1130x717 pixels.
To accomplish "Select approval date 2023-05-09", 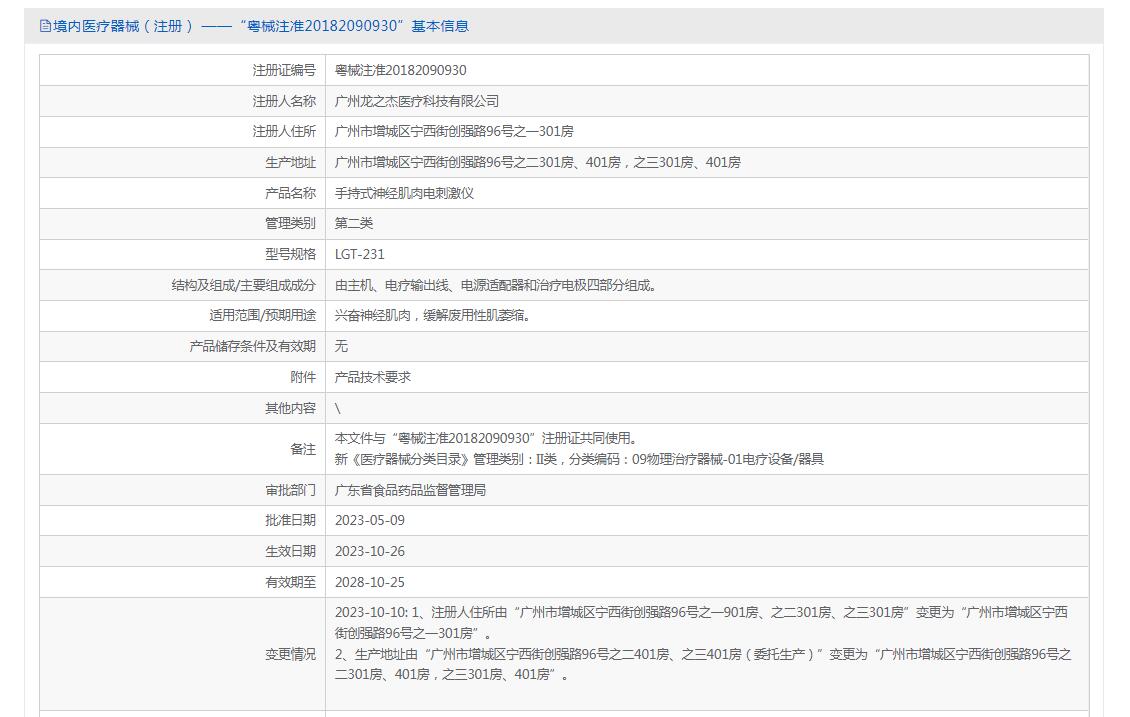I will tap(370, 521).
